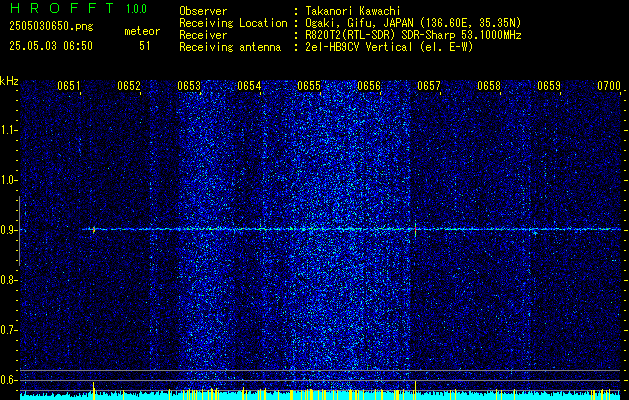Click the 0655 time marker
This screenshot has height=400, width=629.
(x=309, y=86)
